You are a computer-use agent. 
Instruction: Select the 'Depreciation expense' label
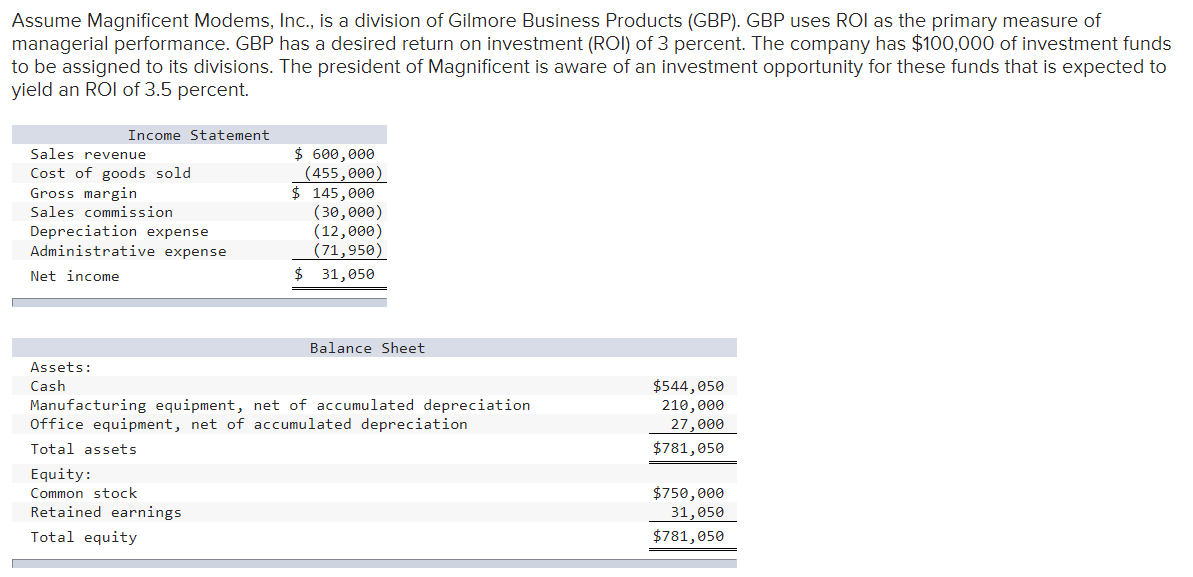pyautogui.click(x=119, y=231)
